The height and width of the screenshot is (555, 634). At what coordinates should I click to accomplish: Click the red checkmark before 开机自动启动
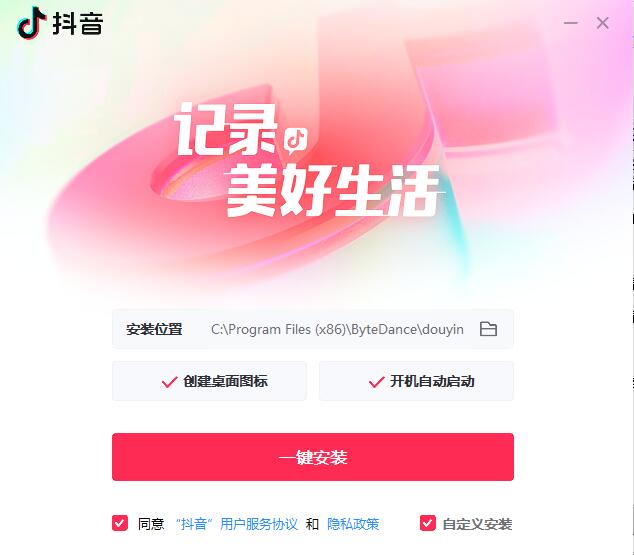click(376, 382)
